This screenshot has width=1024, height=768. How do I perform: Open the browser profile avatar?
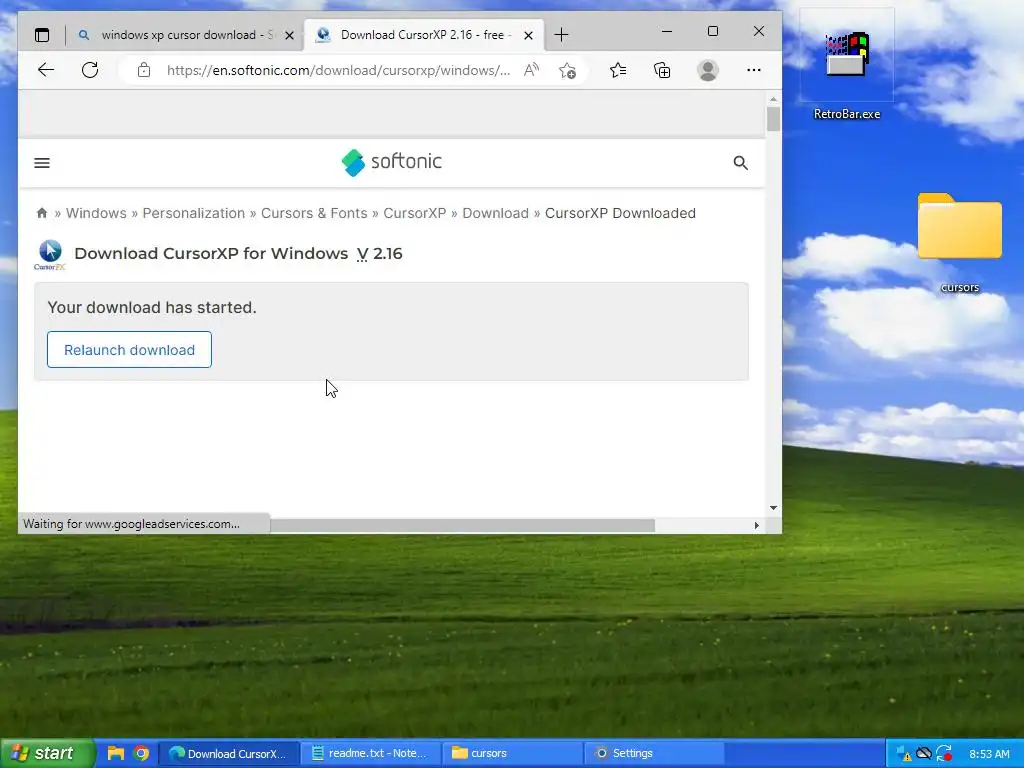pyautogui.click(x=707, y=70)
